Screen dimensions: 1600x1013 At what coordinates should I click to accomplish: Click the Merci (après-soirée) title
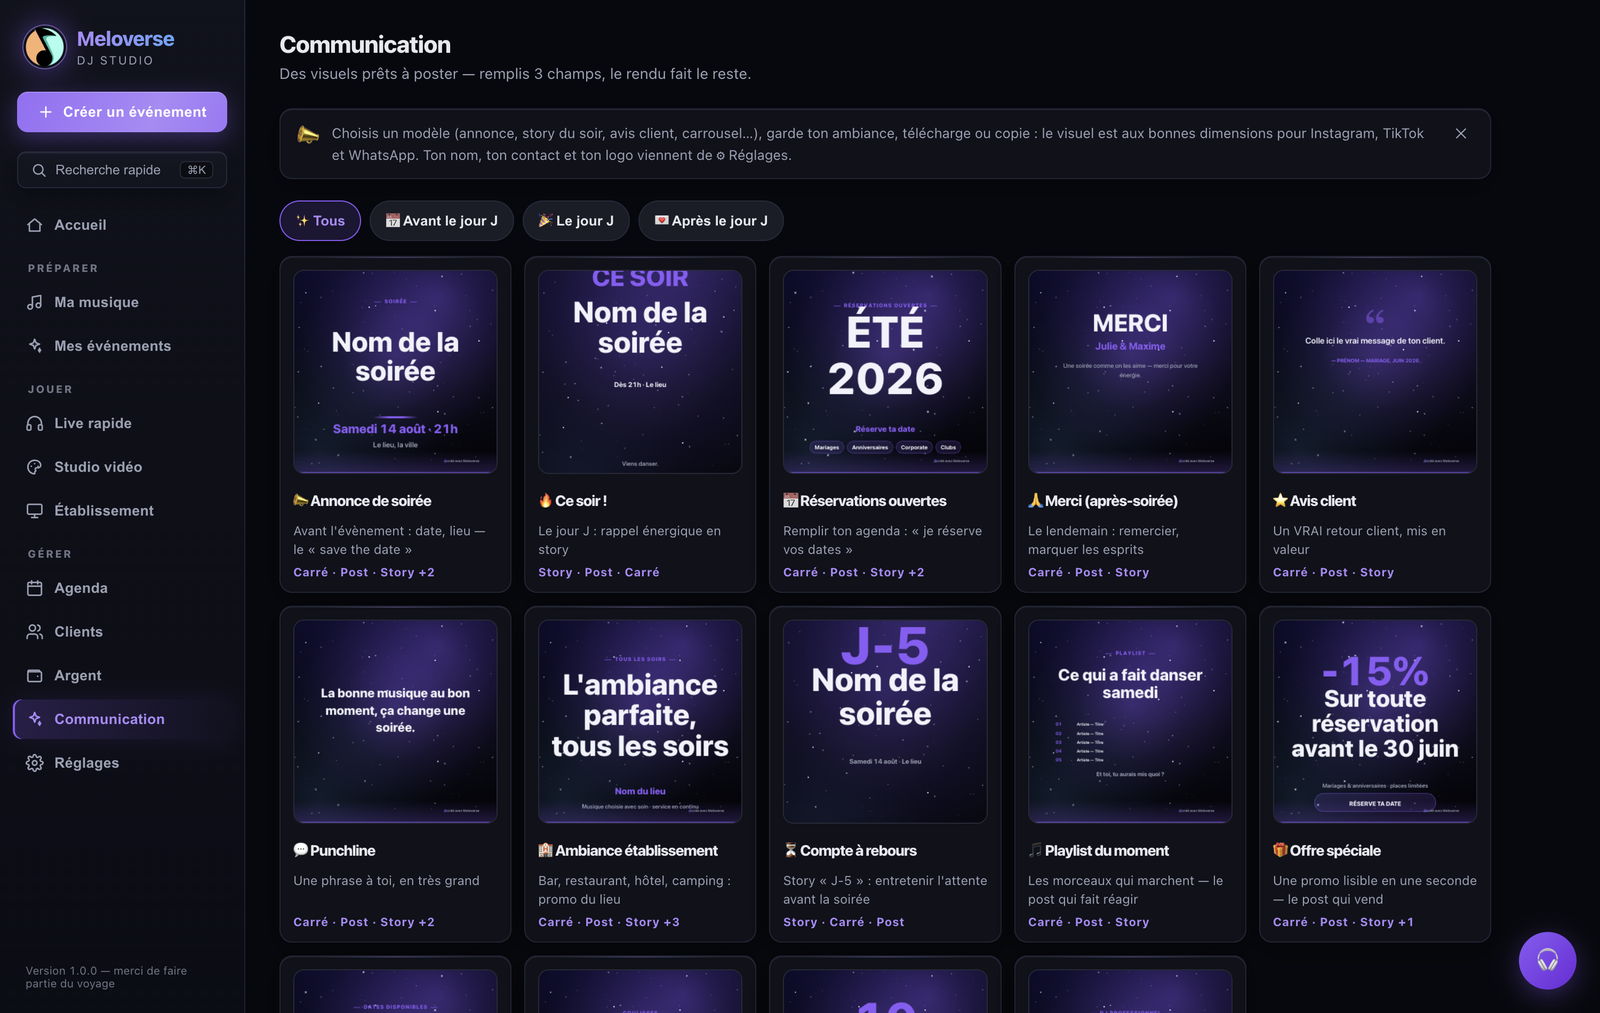click(x=1111, y=500)
